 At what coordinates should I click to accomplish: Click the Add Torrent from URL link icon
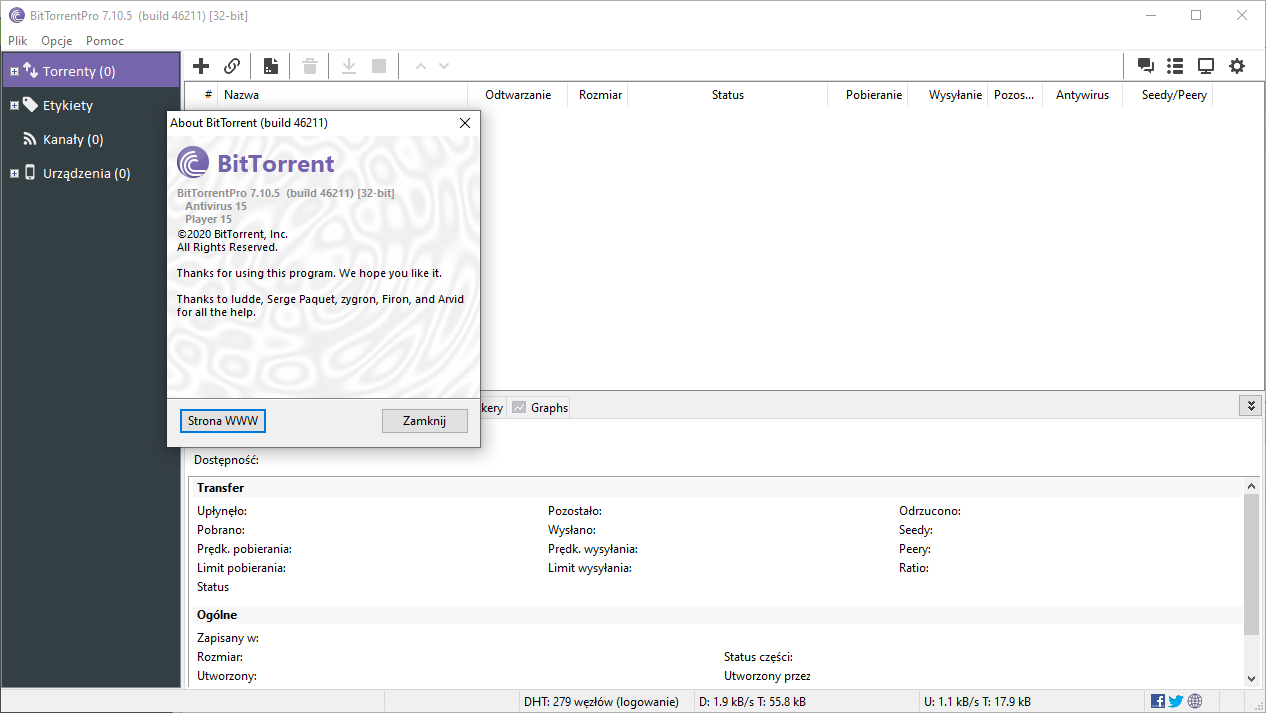click(232, 66)
